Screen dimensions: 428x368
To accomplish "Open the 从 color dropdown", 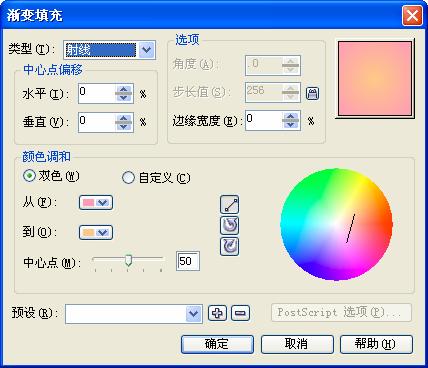I will coord(96,203).
